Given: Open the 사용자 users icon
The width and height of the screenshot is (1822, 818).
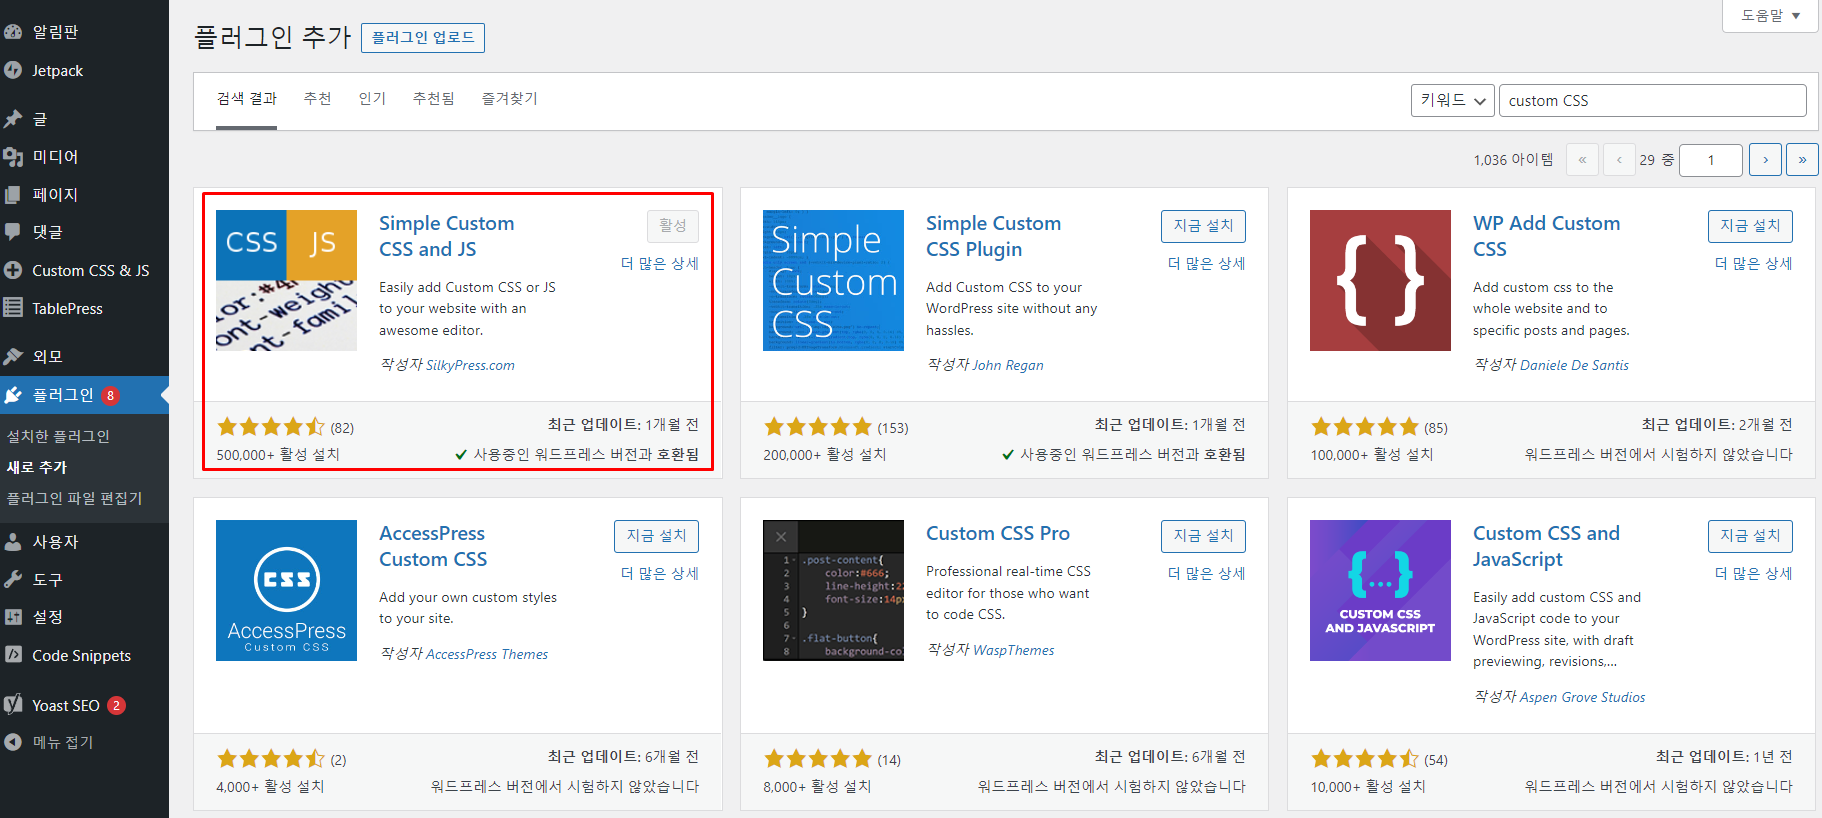Looking at the screenshot, I should [13, 542].
